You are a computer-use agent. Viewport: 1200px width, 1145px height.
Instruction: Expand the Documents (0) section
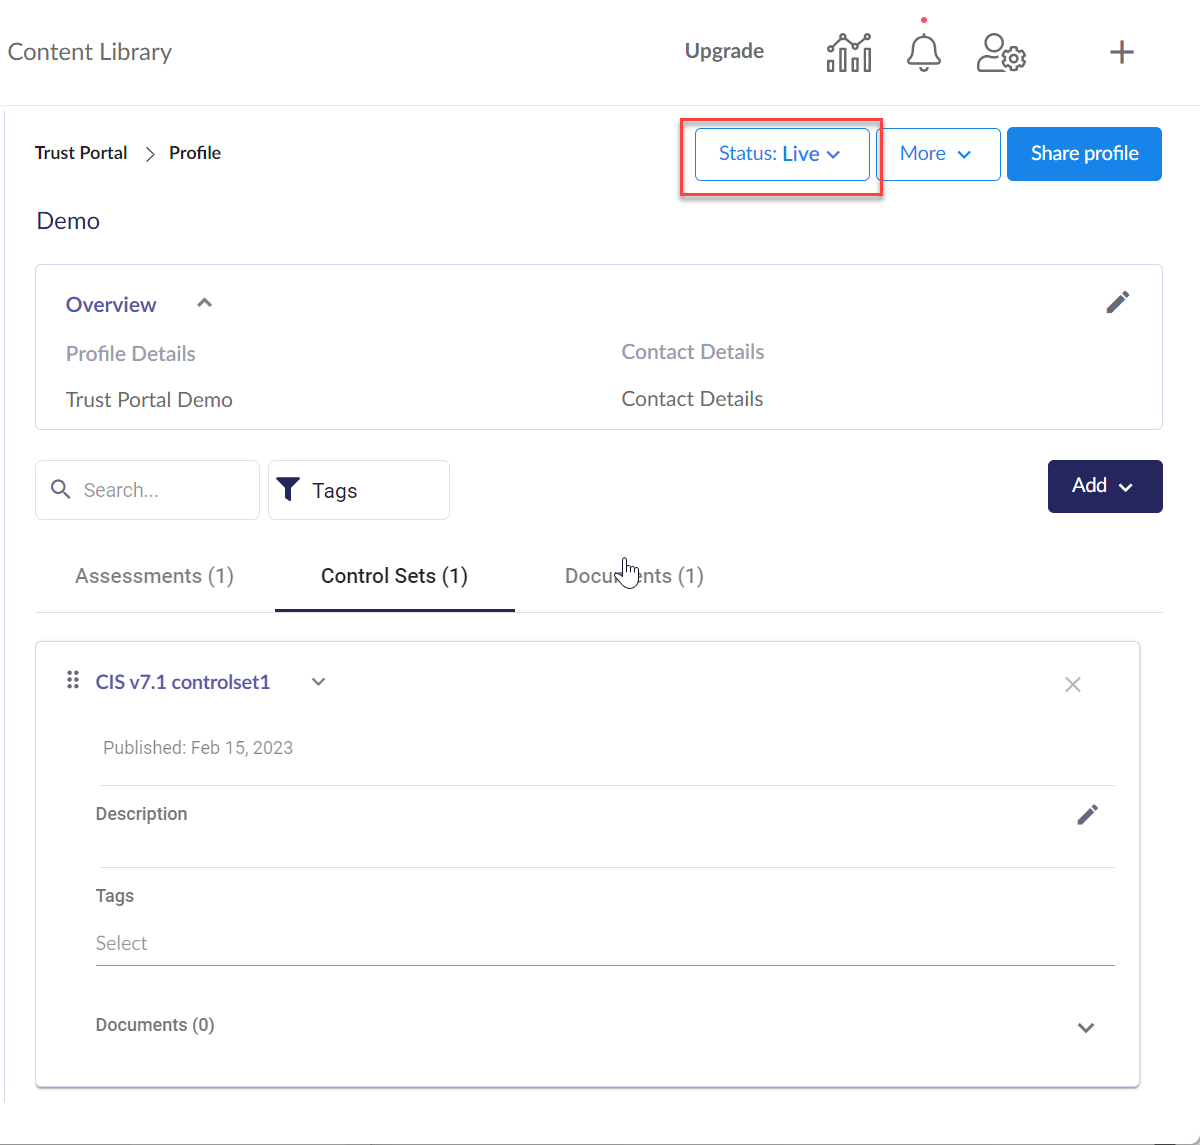[1085, 1028]
